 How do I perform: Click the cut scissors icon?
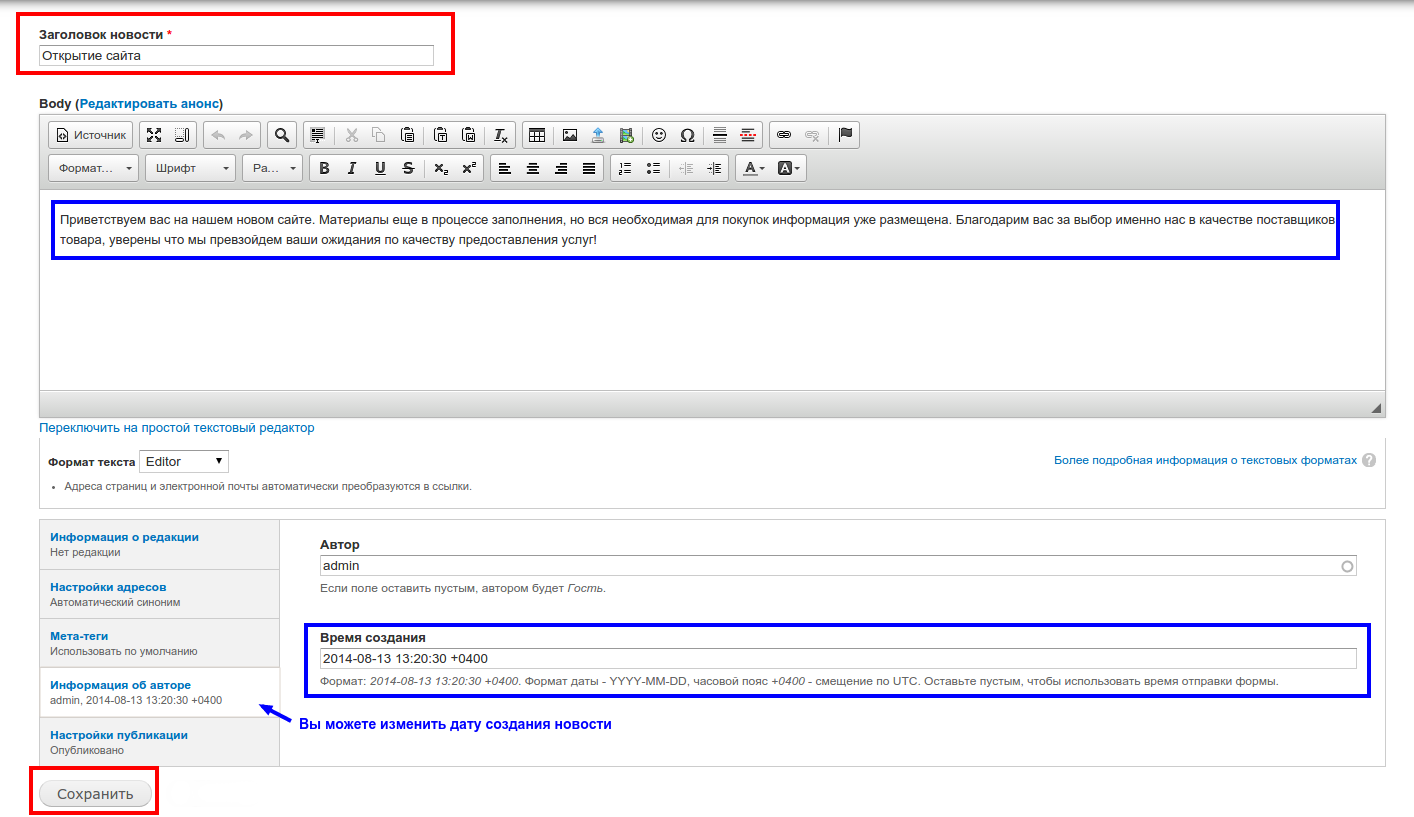click(351, 135)
